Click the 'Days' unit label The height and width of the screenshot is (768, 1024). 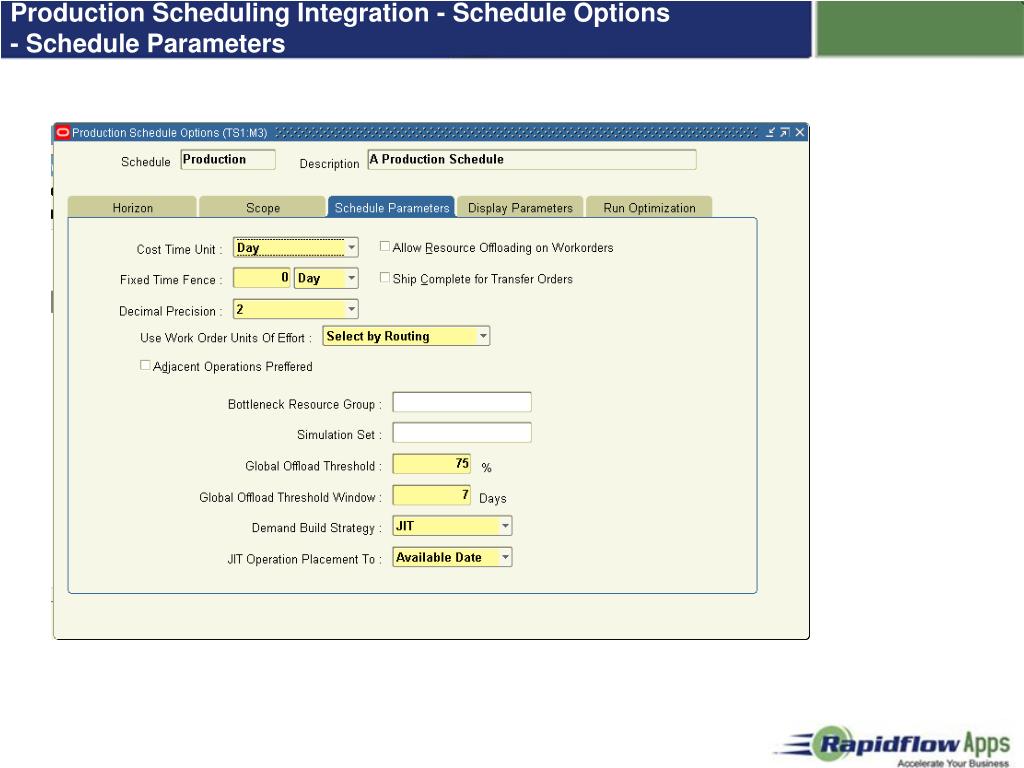pyautogui.click(x=492, y=498)
